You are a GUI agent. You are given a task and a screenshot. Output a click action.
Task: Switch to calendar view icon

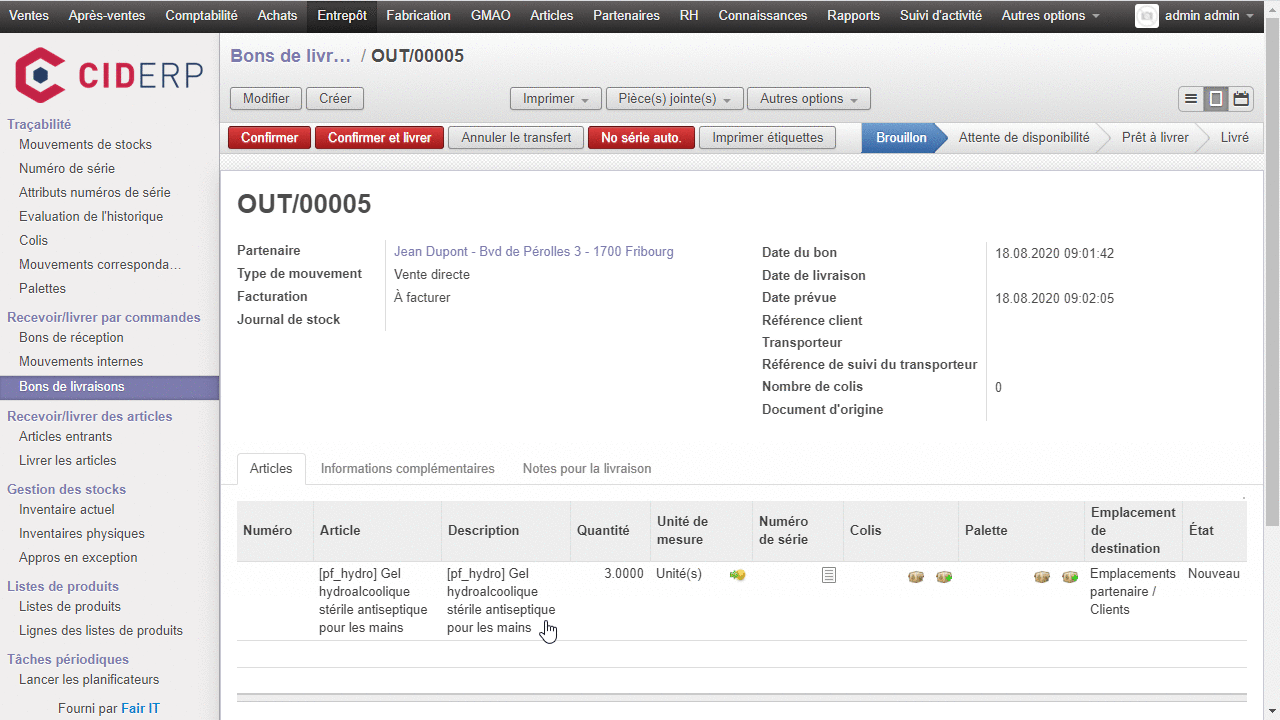coord(1241,99)
